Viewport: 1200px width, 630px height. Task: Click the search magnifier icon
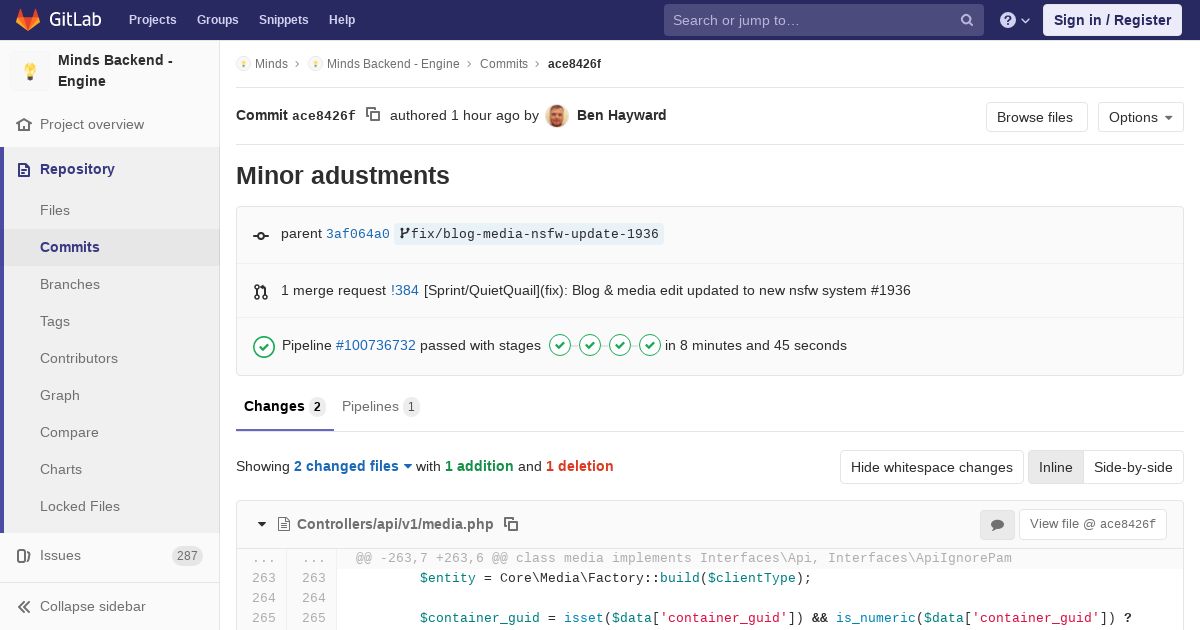(x=967, y=20)
